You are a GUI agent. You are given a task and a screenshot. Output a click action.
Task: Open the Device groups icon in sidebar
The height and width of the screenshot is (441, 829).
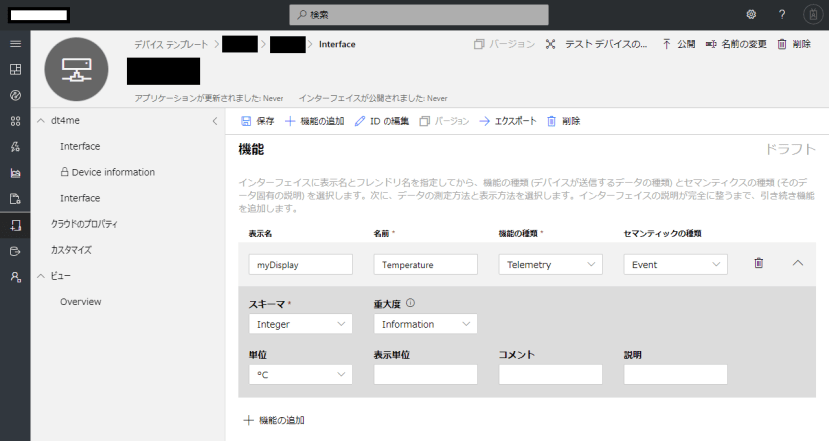tap(15, 121)
